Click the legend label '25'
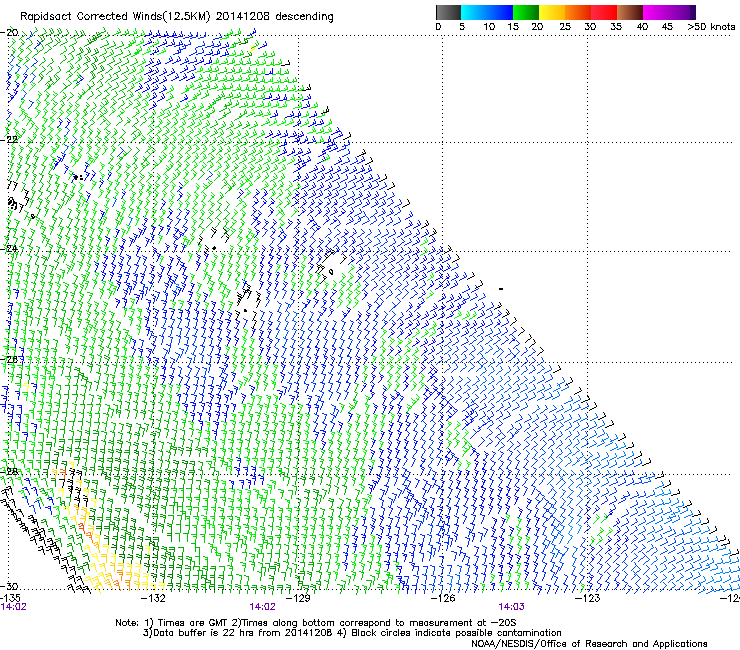 [x=565, y=27]
